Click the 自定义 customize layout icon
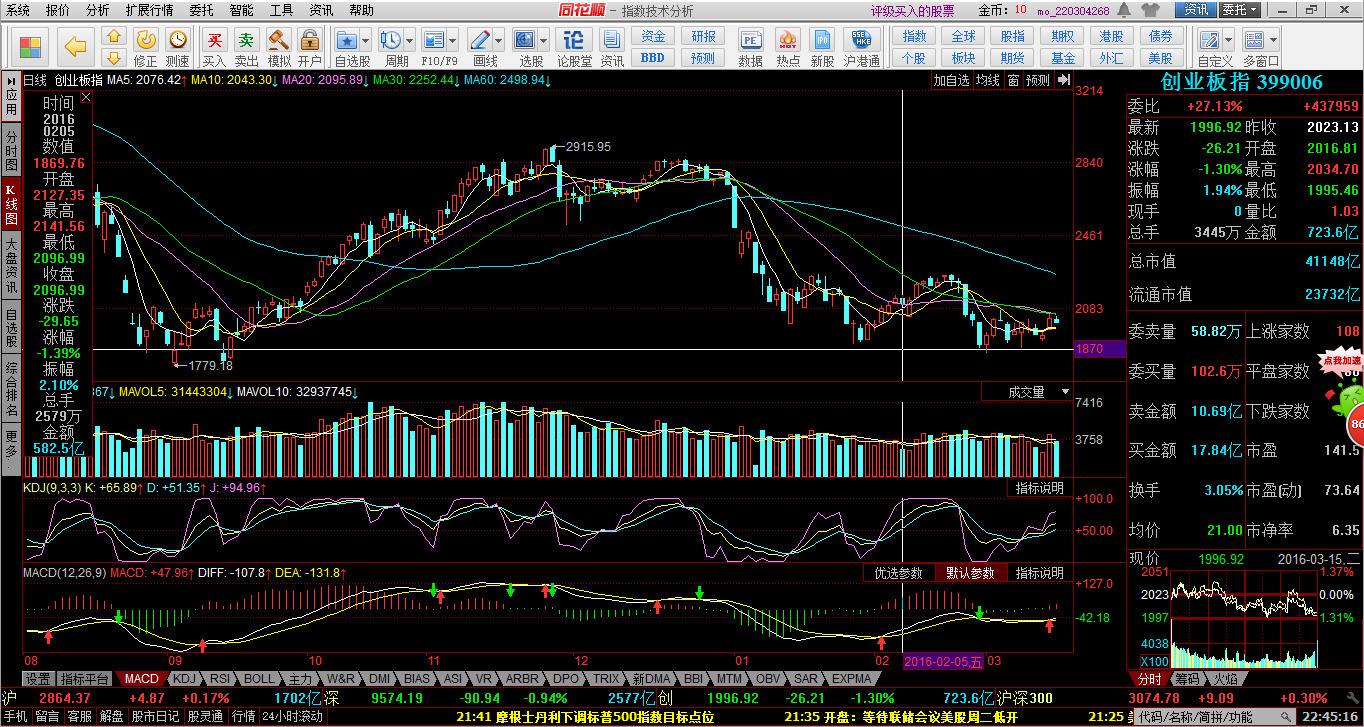1364x727 pixels. (1209, 41)
